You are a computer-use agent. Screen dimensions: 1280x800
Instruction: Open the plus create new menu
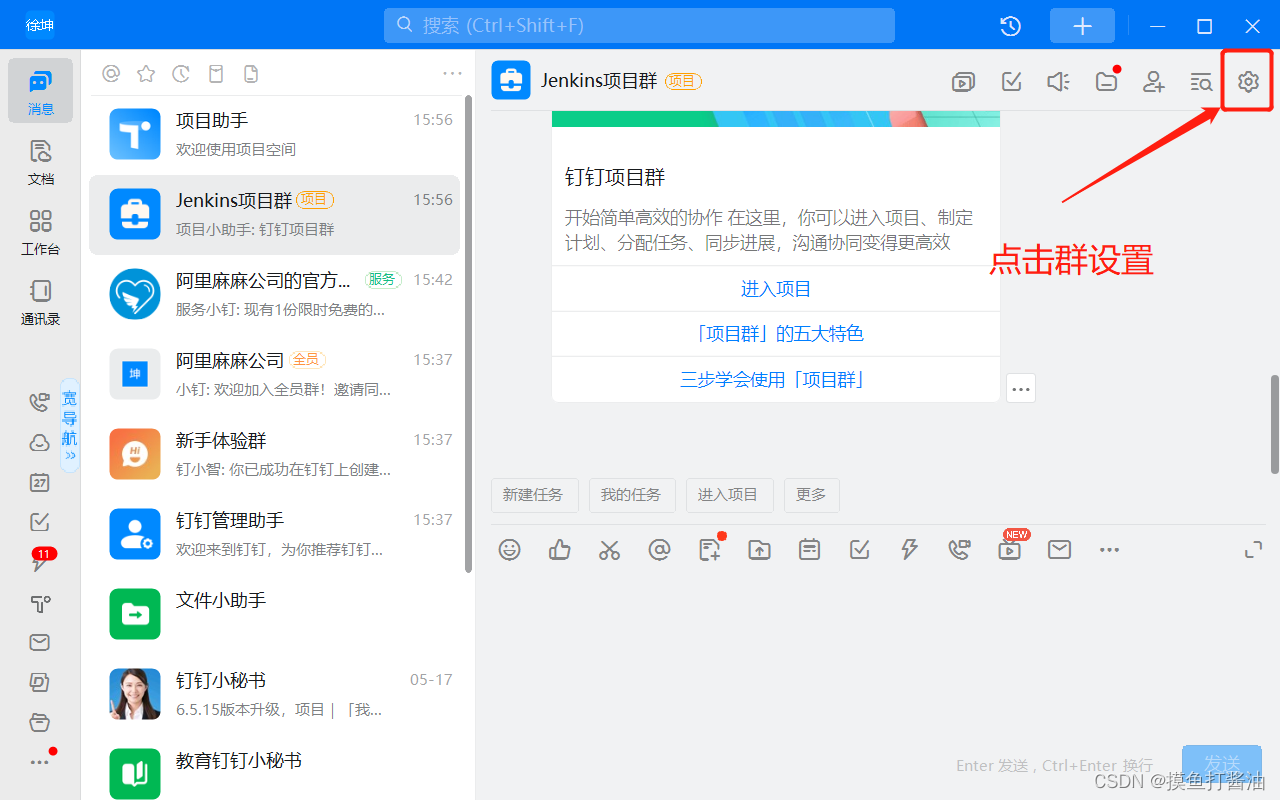[x=1083, y=26]
